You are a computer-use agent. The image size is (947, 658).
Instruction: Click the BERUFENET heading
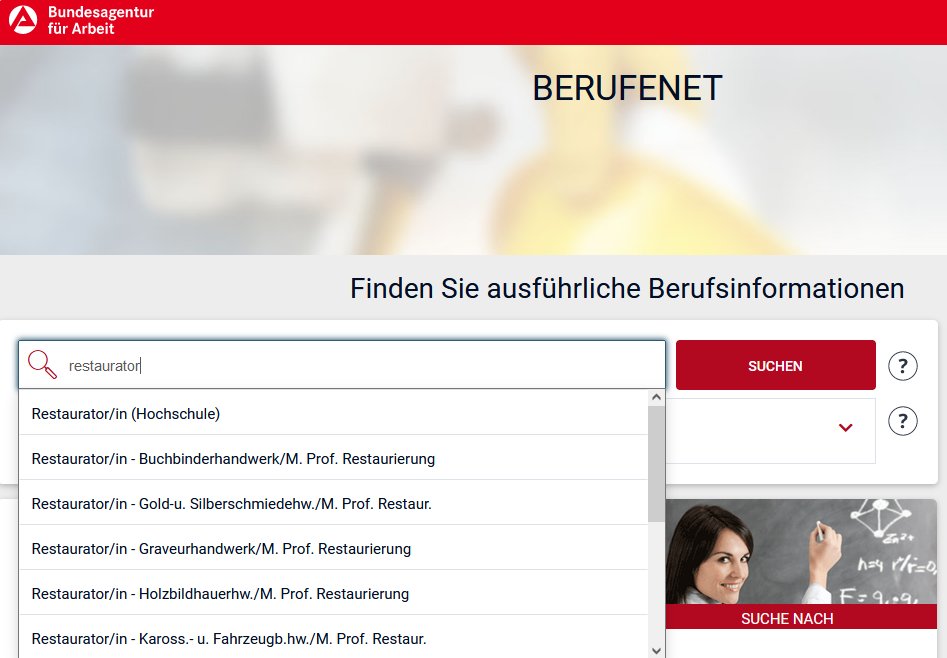(627, 88)
